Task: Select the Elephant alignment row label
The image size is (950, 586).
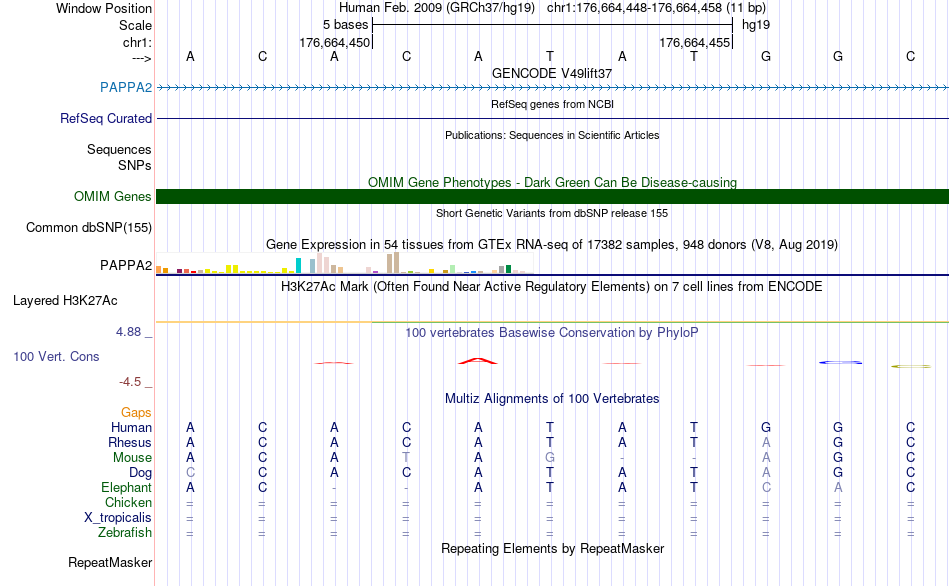Action: [x=126, y=488]
